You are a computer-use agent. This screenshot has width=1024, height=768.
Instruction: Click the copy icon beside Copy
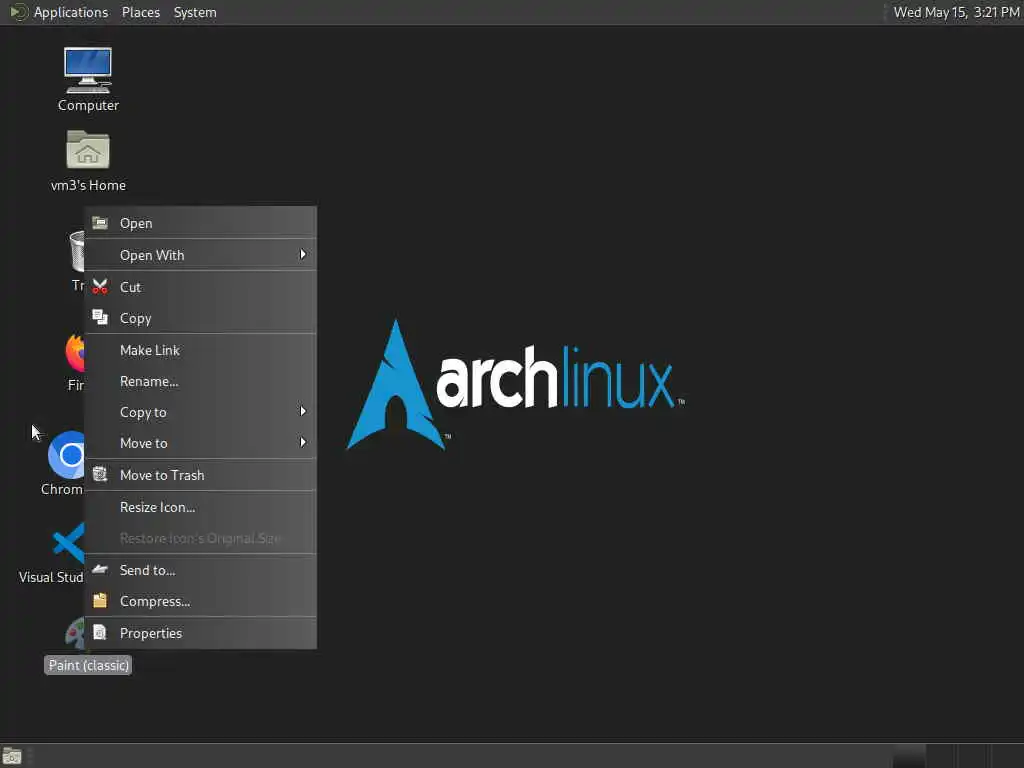pyautogui.click(x=100, y=317)
